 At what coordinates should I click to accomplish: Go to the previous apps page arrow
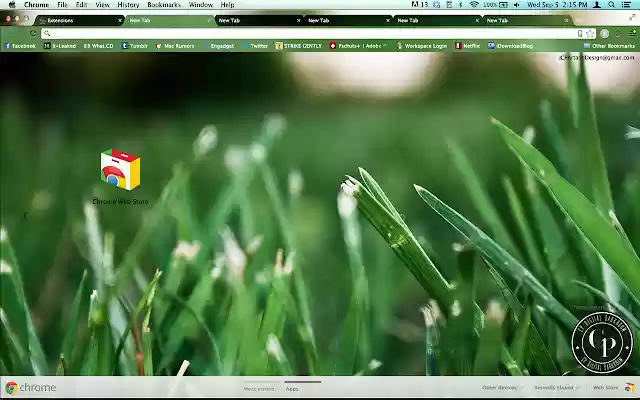click(26, 216)
